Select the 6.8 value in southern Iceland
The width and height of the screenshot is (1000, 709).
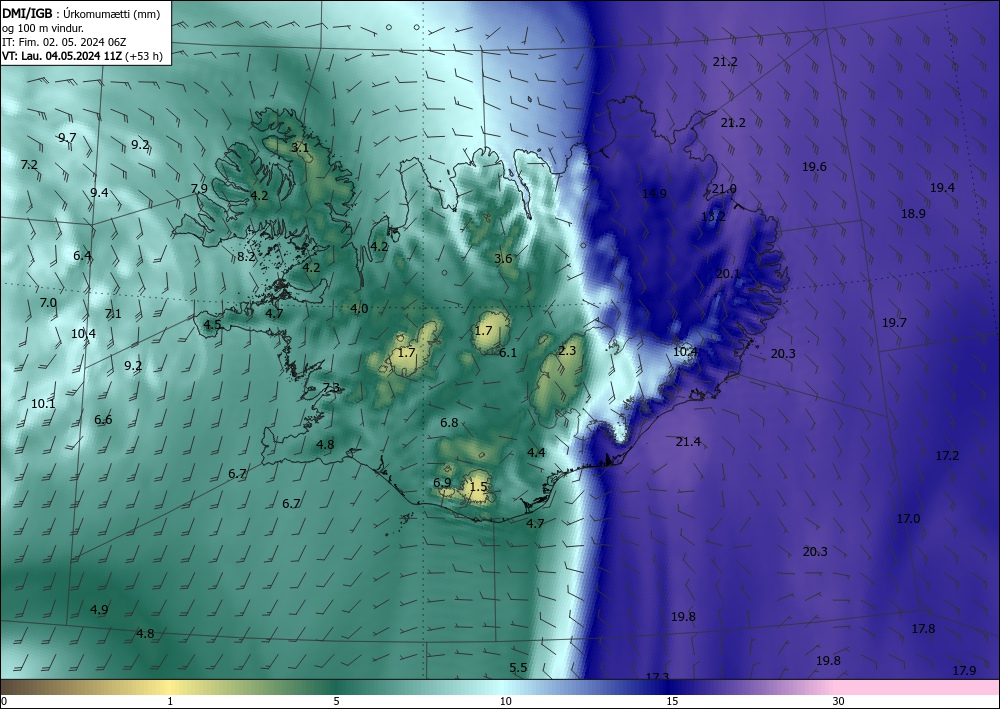(450, 423)
